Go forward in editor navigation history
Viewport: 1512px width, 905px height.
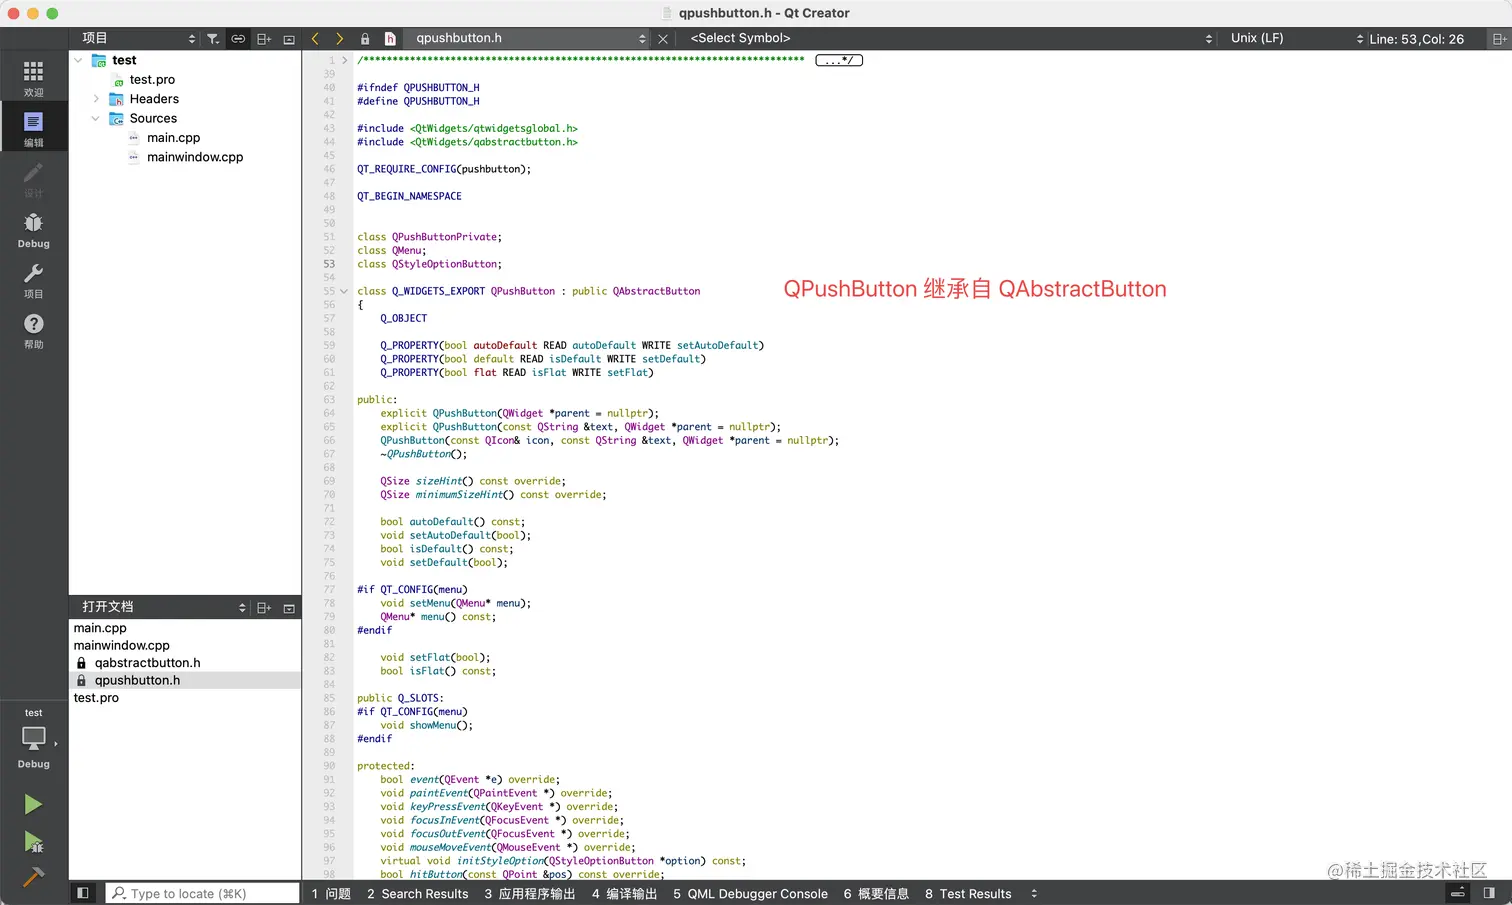point(340,39)
